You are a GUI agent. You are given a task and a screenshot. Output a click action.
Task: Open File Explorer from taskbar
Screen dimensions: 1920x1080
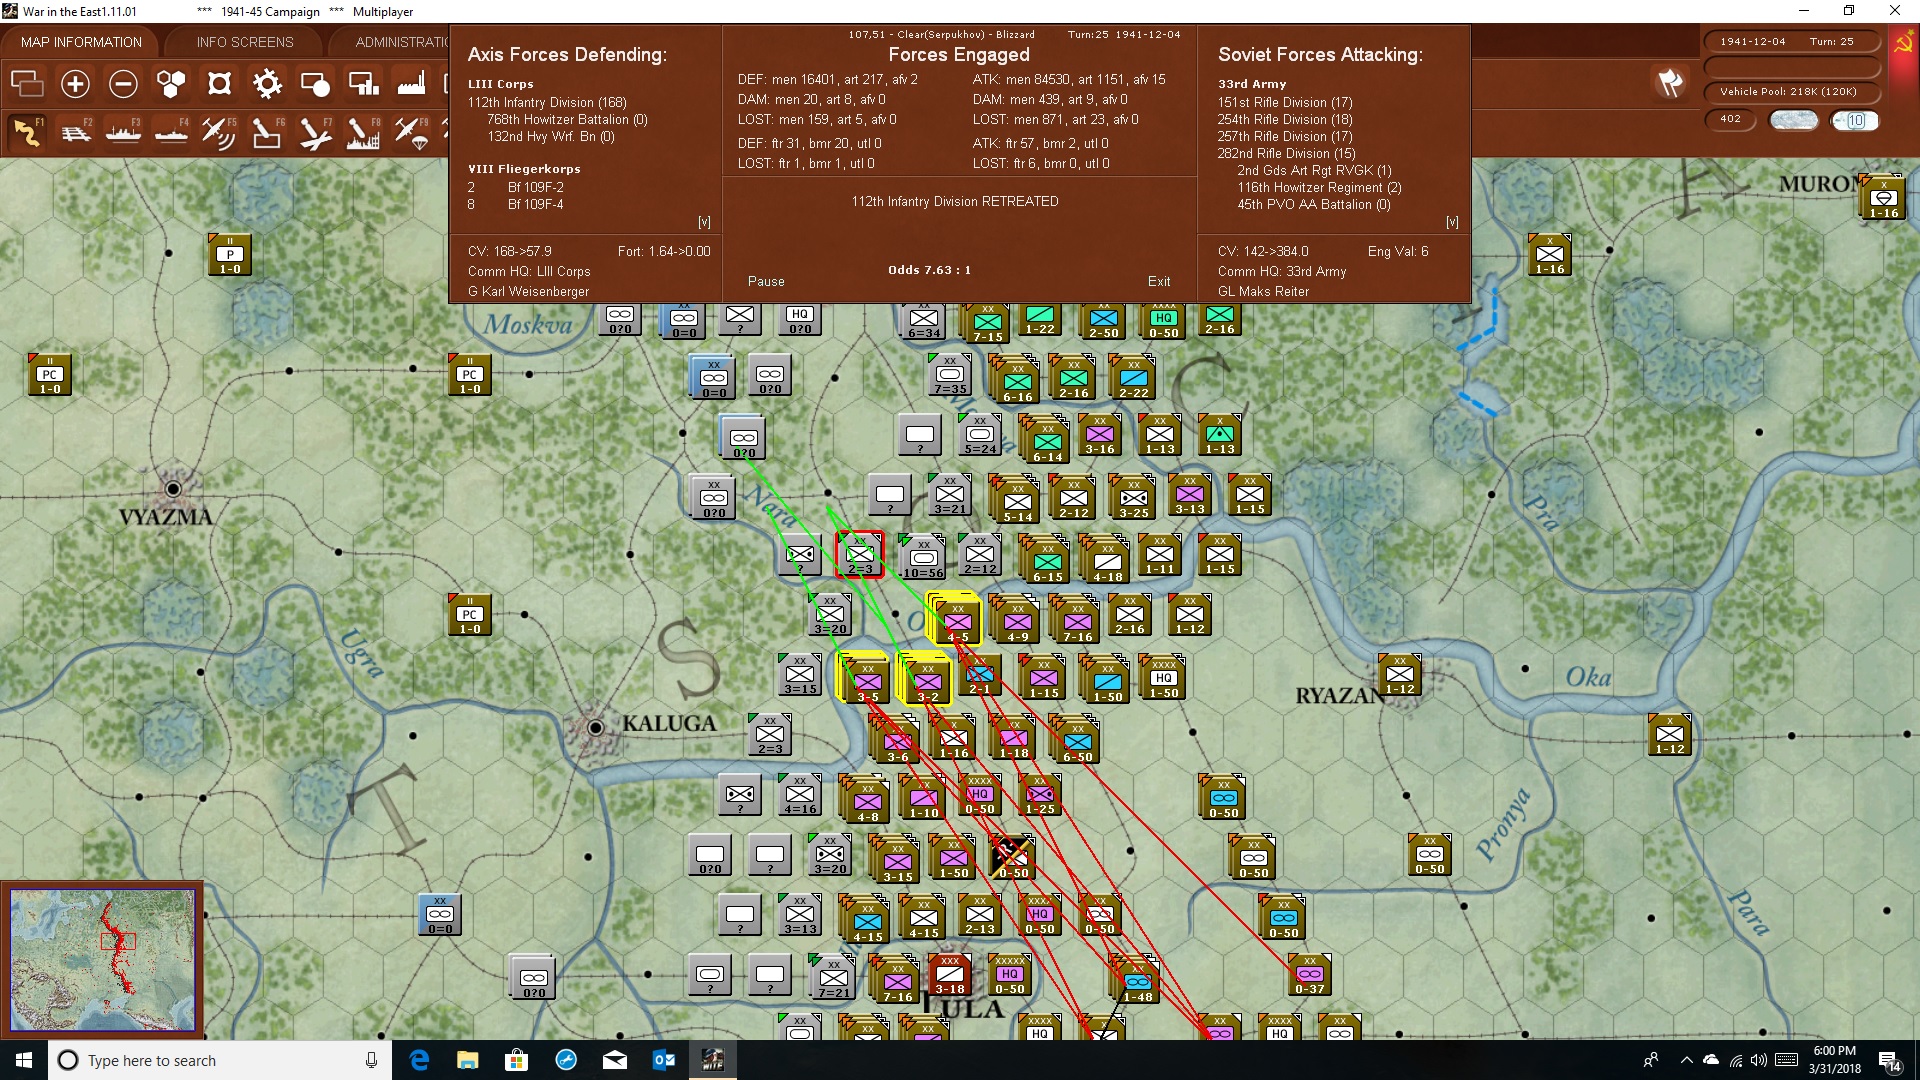[468, 1060]
